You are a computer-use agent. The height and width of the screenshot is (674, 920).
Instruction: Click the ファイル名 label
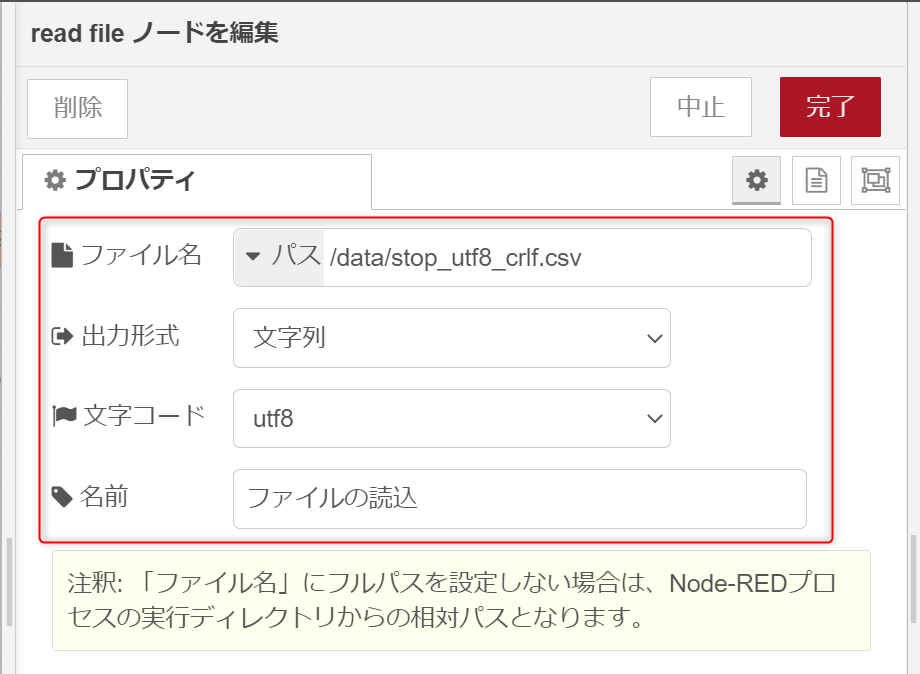click(x=141, y=255)
